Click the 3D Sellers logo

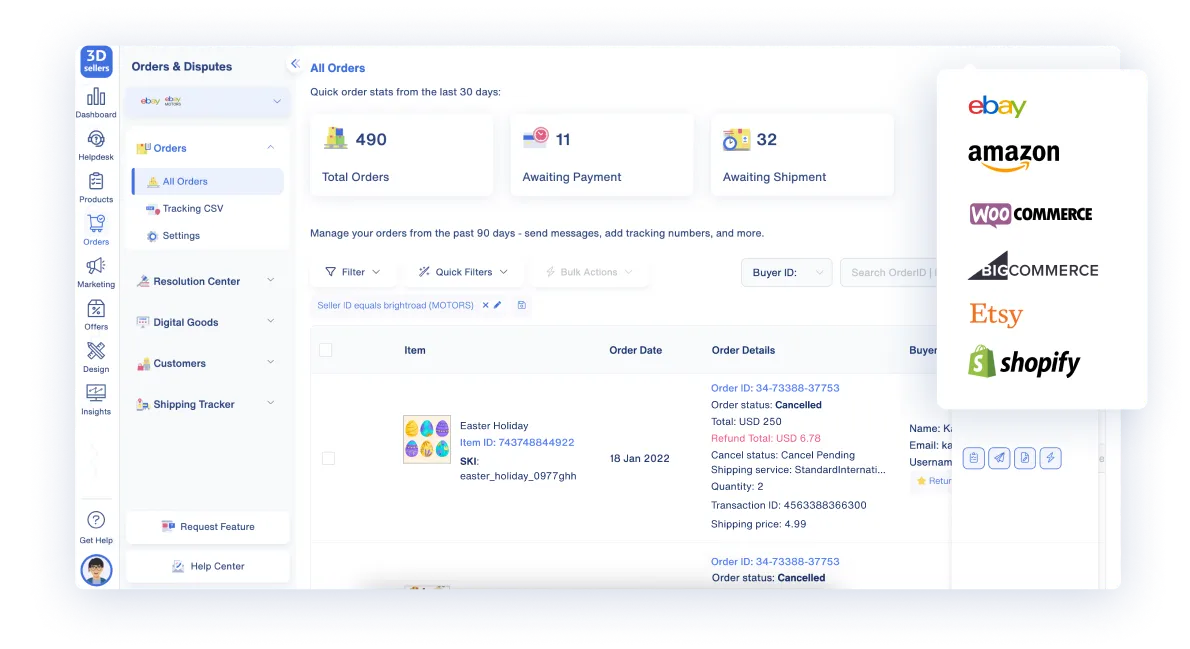(x=96, y=61)
